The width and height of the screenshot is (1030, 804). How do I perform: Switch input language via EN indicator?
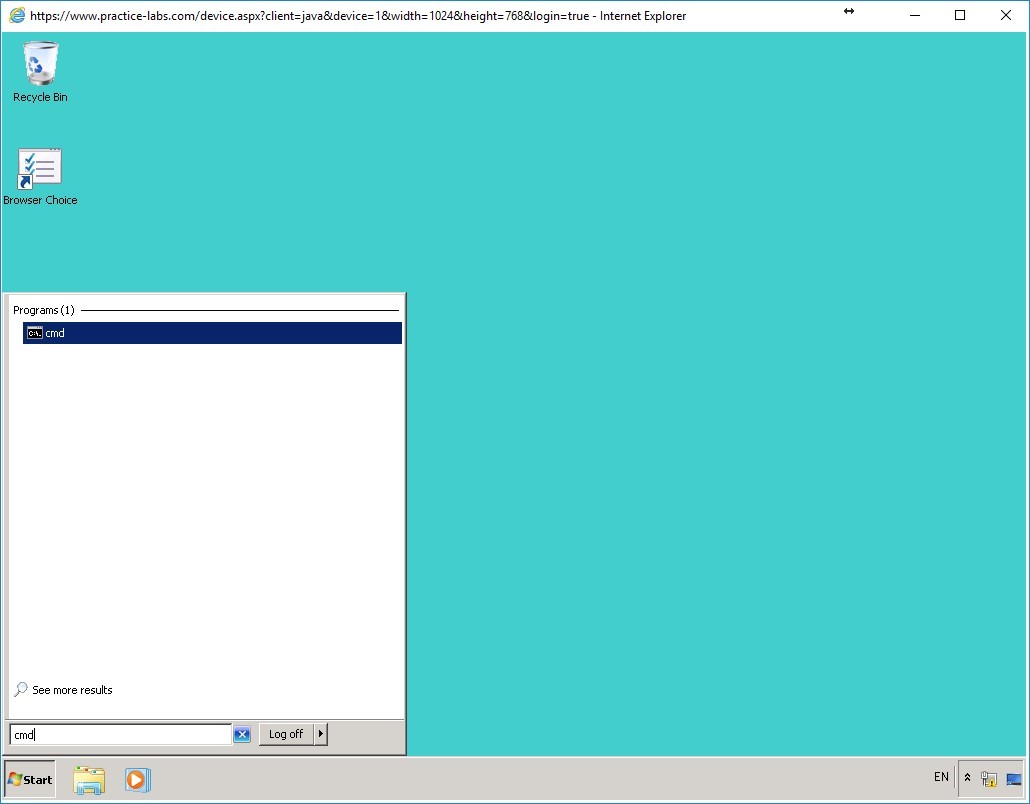940,777
